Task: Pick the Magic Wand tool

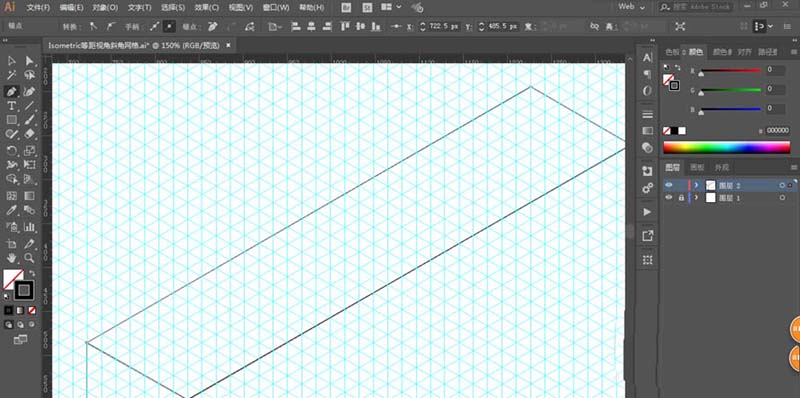Action: [x=11, y=76]
